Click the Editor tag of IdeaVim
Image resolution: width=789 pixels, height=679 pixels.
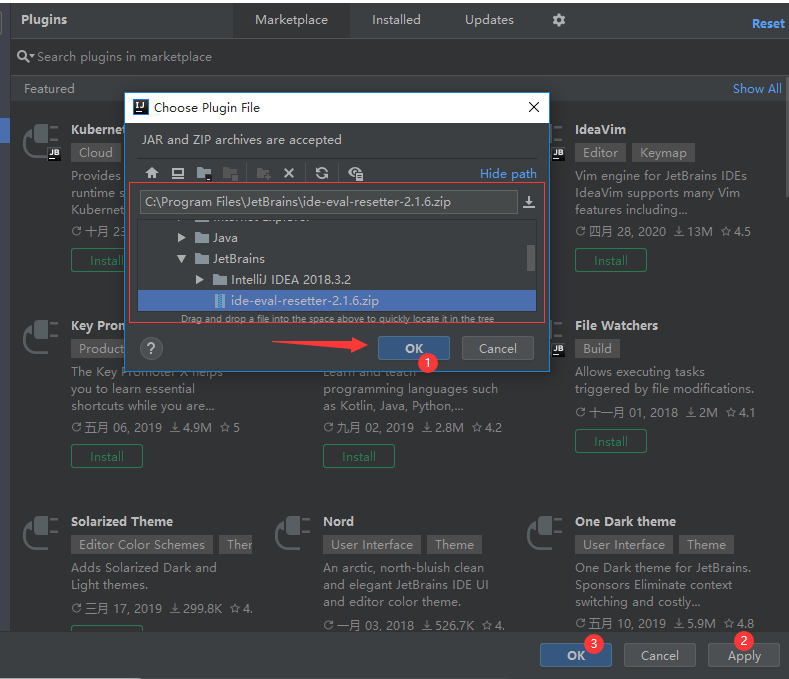[600, 153]
